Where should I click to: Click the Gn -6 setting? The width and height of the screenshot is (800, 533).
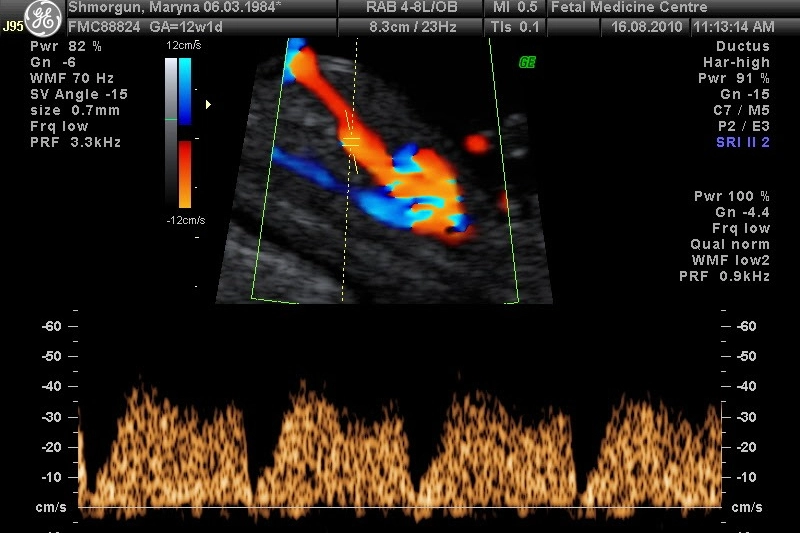[x=53, y=62]
